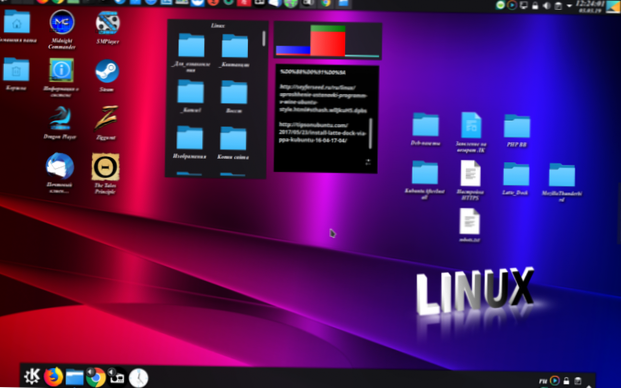This screenshot has width=621, height=388.
Task: Open the home folder desktop icon
Action: click(x=17, y=22)
